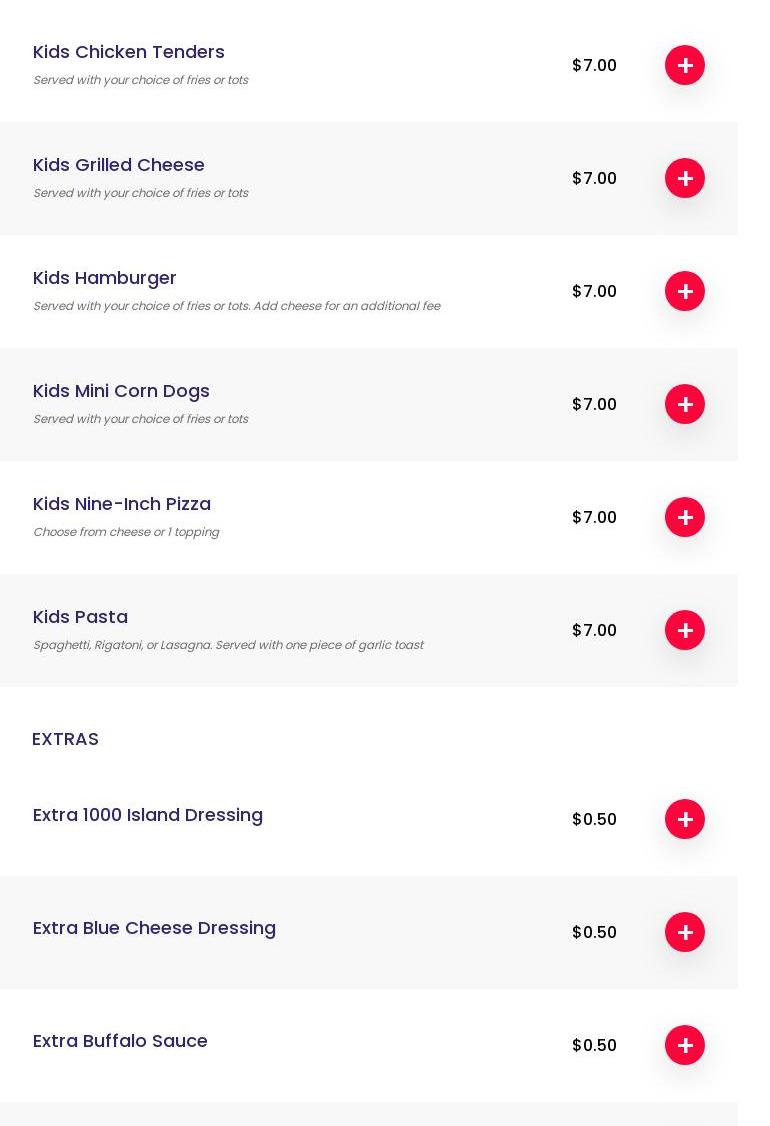Add Kids Pasta to order
Viewport: 770px width, 1126px height.
pos(685,630)
